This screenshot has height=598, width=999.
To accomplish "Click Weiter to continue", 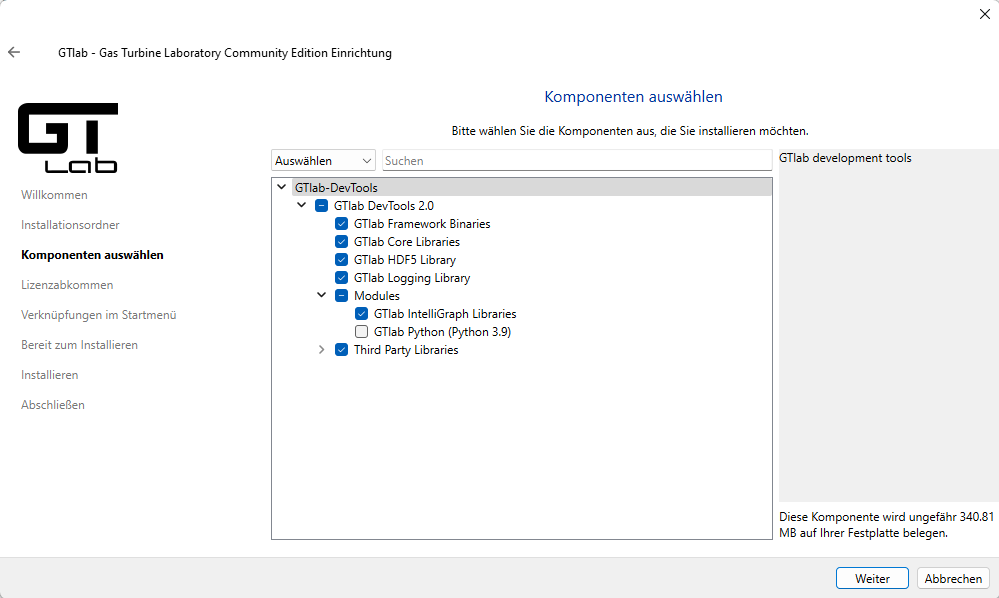I will [x=872, y=578].
